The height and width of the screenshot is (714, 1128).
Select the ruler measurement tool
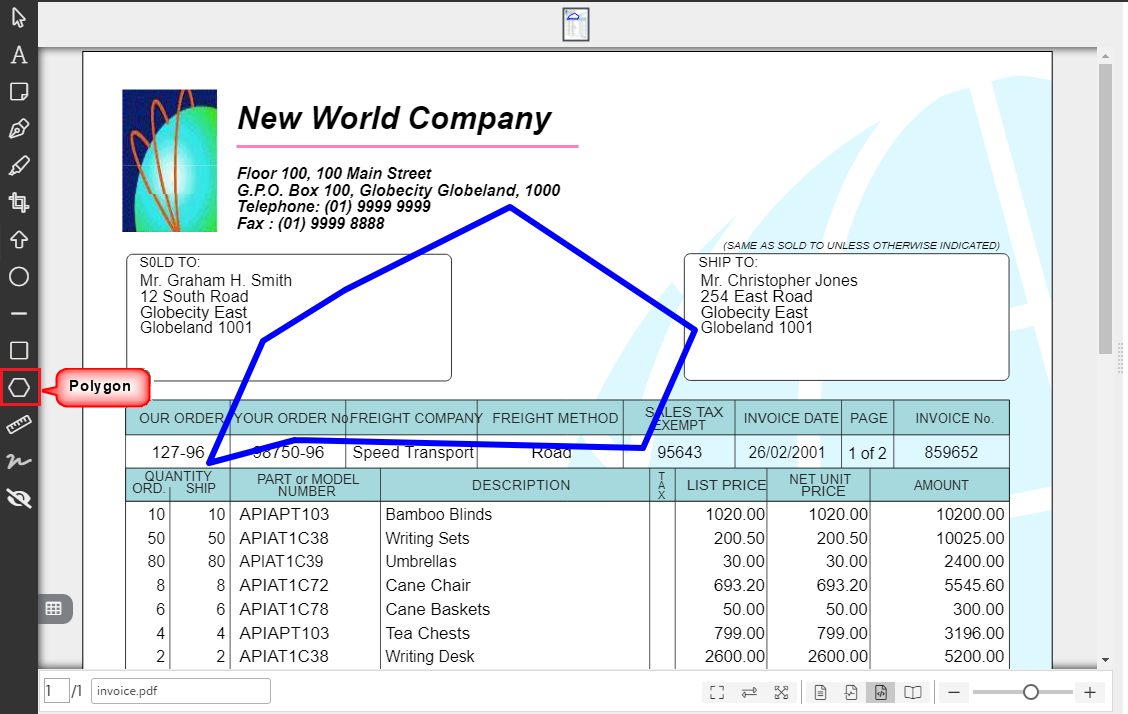[19, 425]
